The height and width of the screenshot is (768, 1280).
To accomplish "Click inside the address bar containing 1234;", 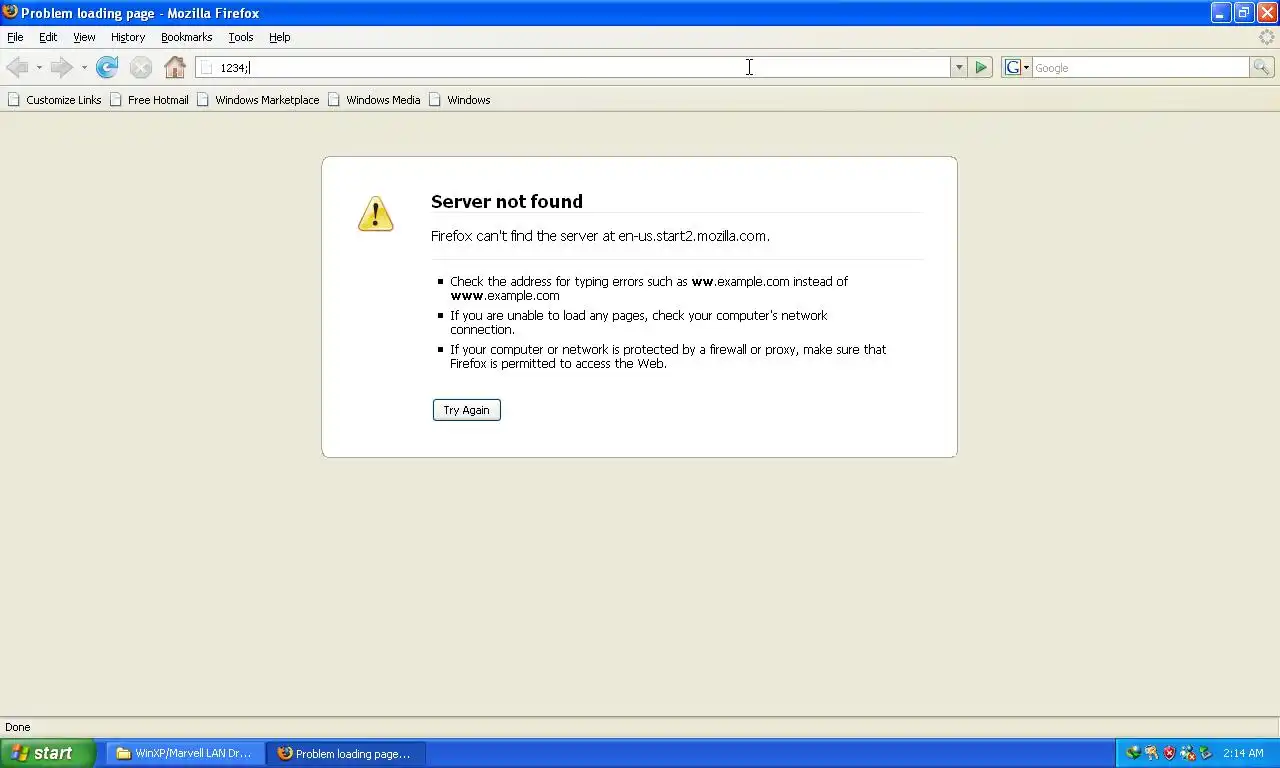I will pos(573,67).
